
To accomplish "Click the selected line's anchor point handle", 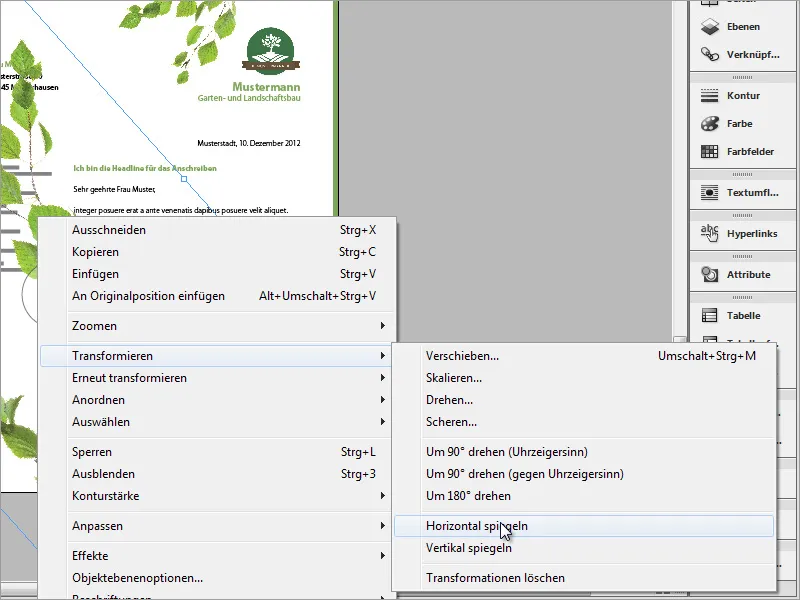I will click(x=184, y=179).
